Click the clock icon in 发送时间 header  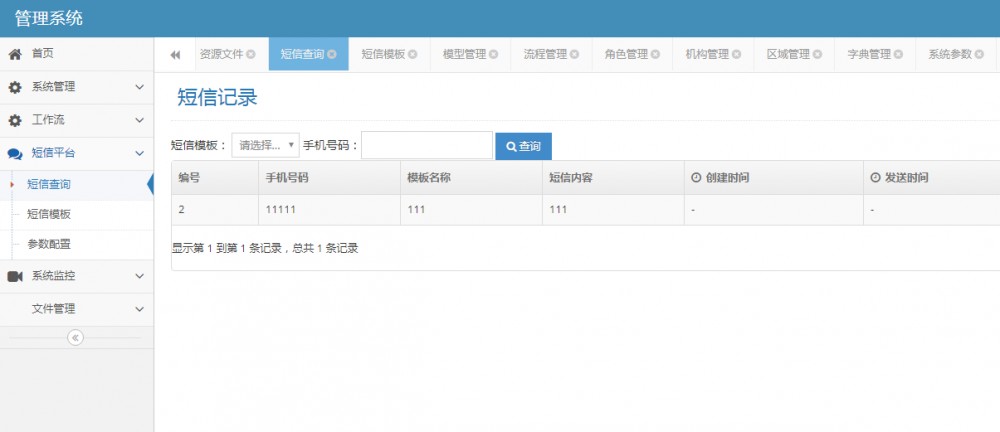pos(875,178)
